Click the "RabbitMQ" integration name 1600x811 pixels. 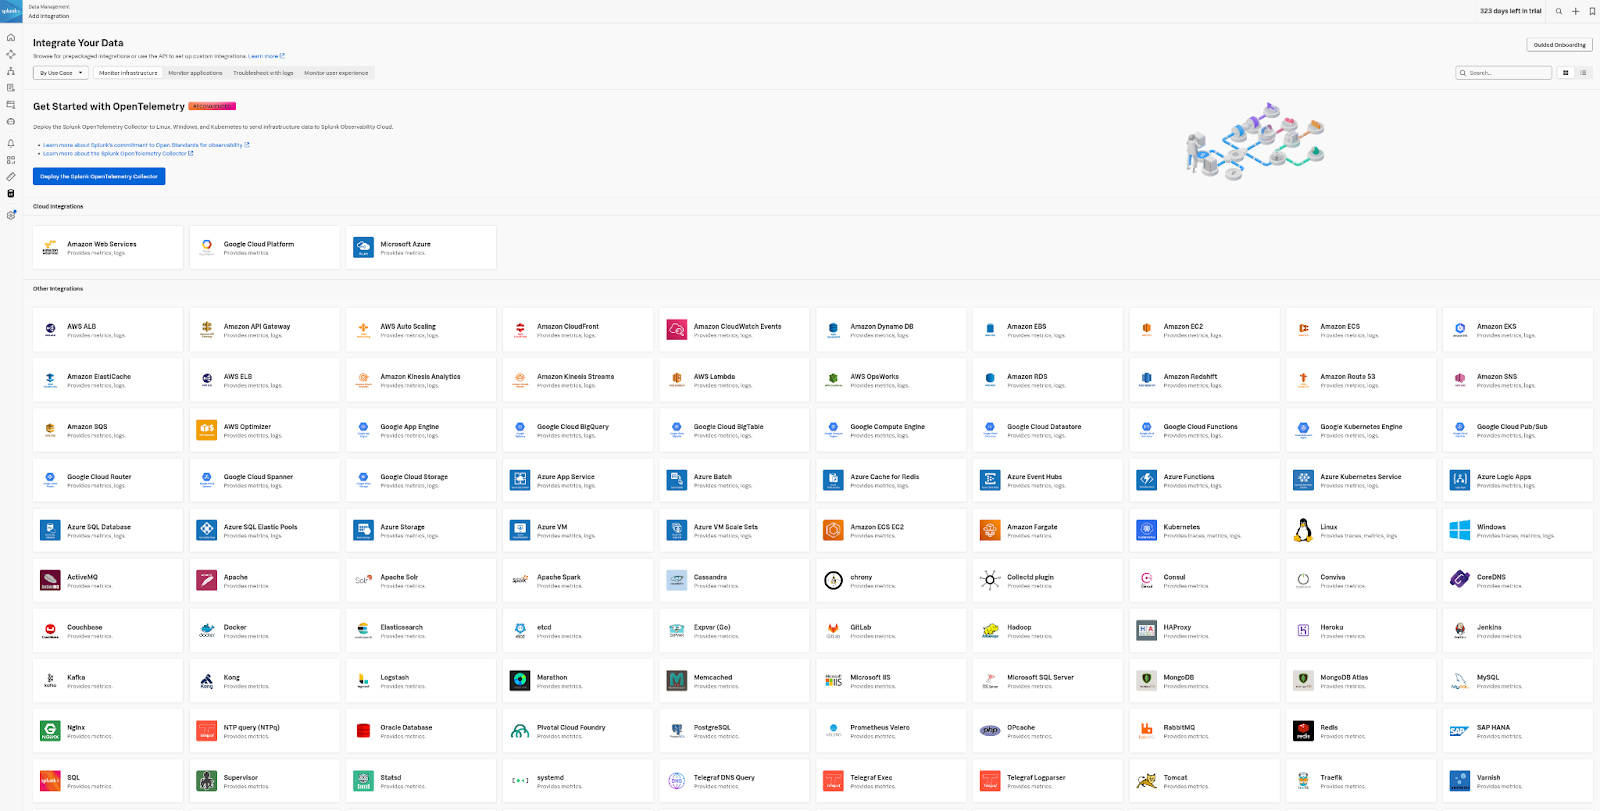coord(1179,728)
